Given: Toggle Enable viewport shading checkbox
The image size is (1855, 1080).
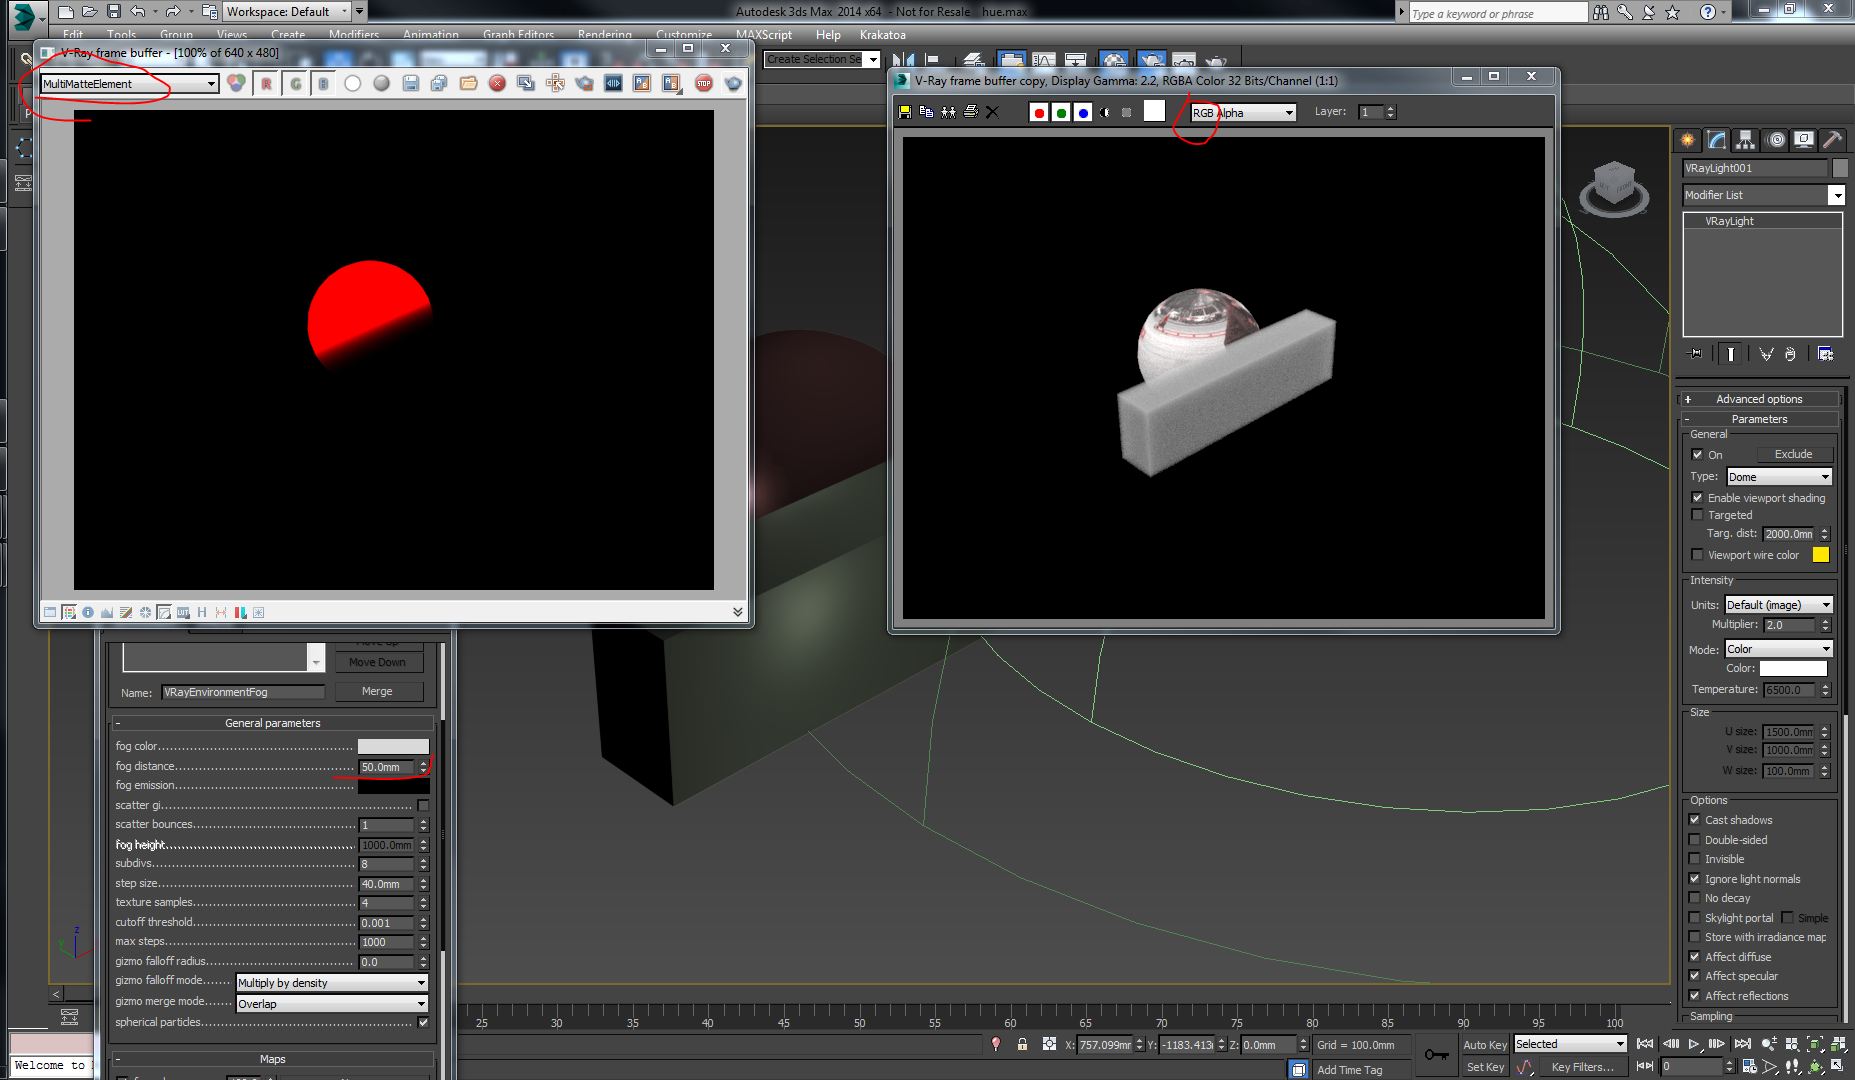Looking at the screenshot, I should click(1697, 497).
